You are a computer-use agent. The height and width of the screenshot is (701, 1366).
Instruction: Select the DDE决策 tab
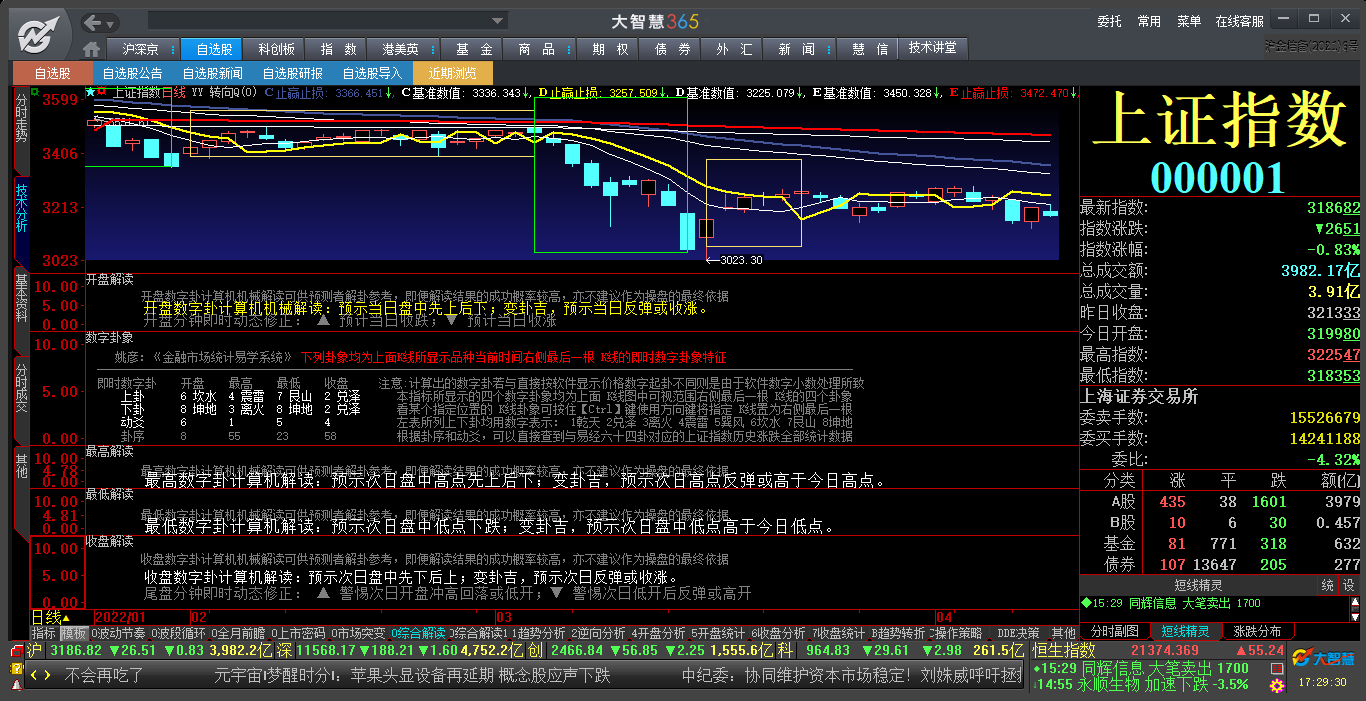[x=1019, y=633]
